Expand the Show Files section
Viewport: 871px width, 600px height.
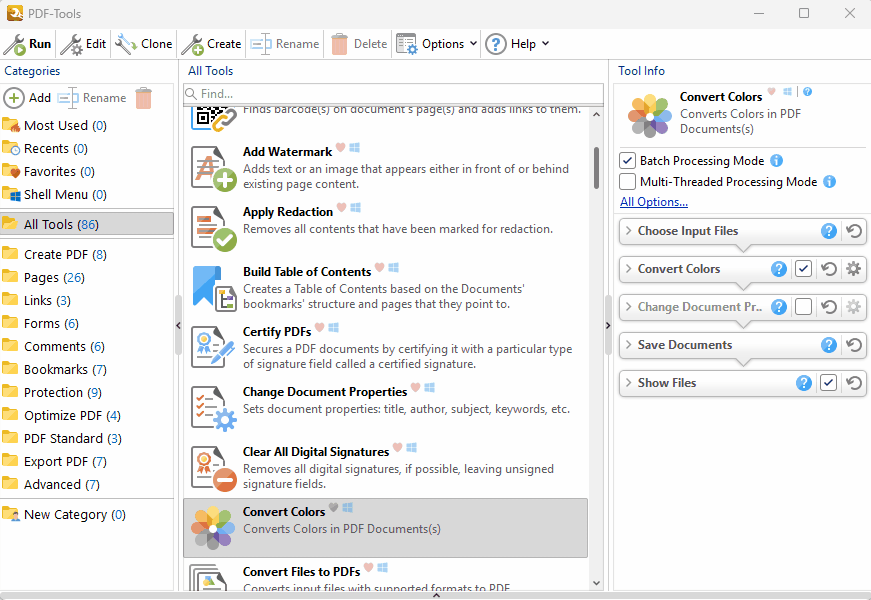click(x=628, y=383)
